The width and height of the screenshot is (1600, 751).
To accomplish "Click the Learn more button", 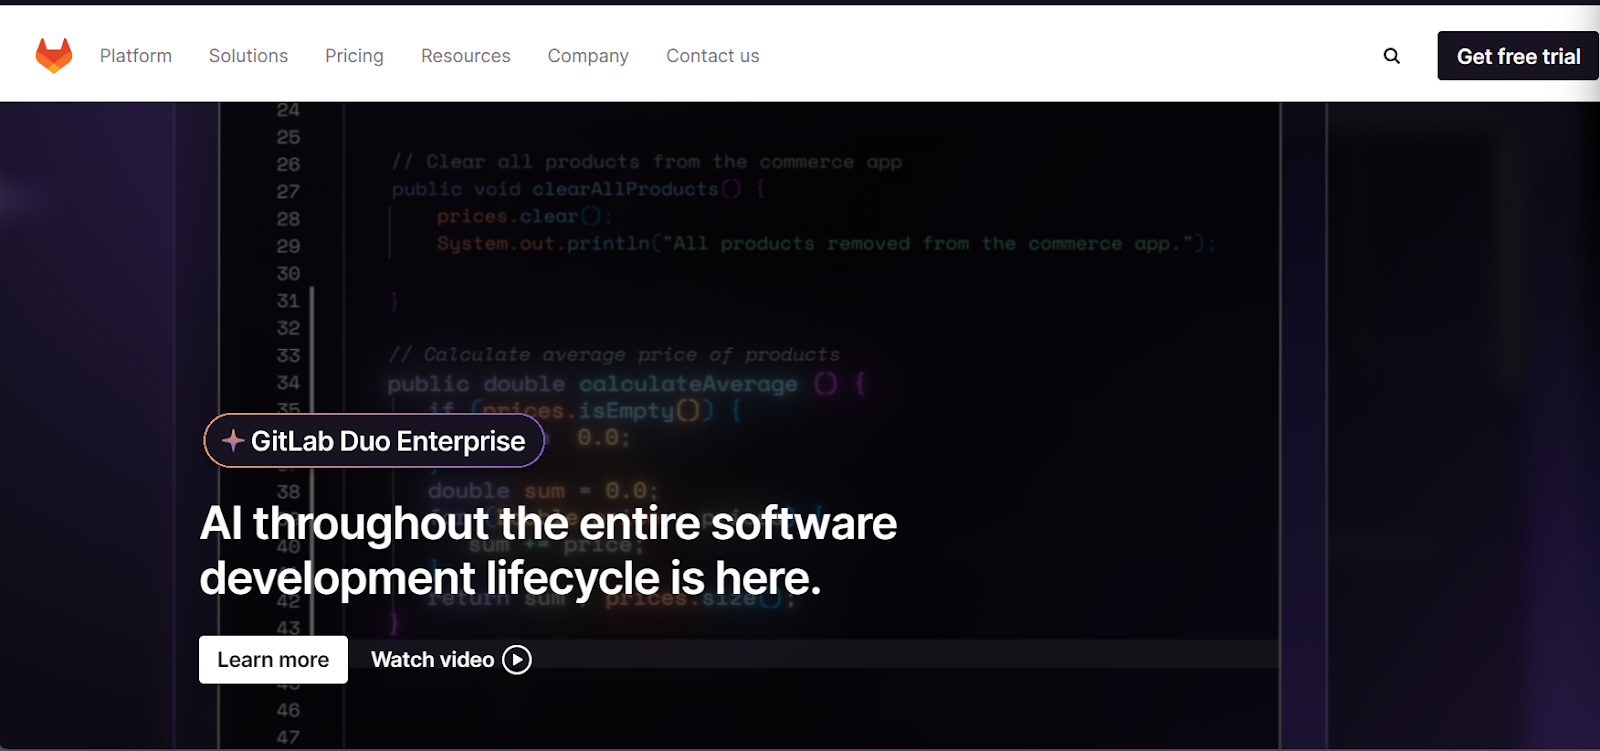I will [x=273, y=660].
